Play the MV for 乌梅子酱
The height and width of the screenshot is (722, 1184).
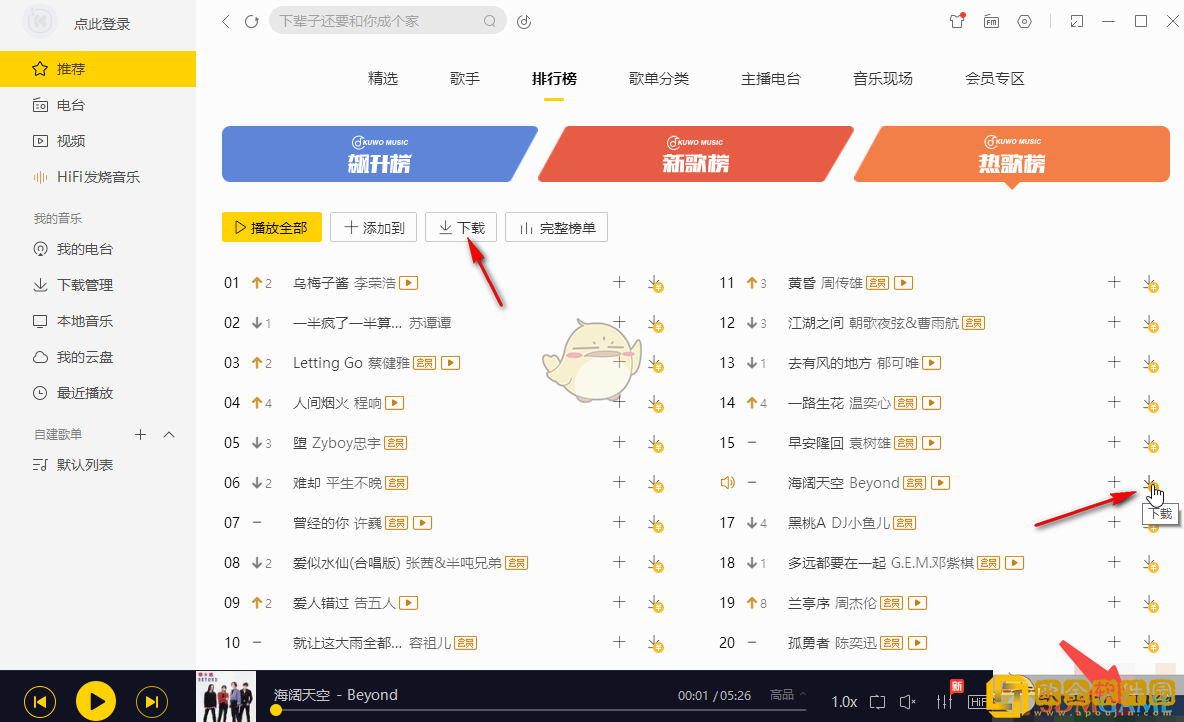(409, 283)
